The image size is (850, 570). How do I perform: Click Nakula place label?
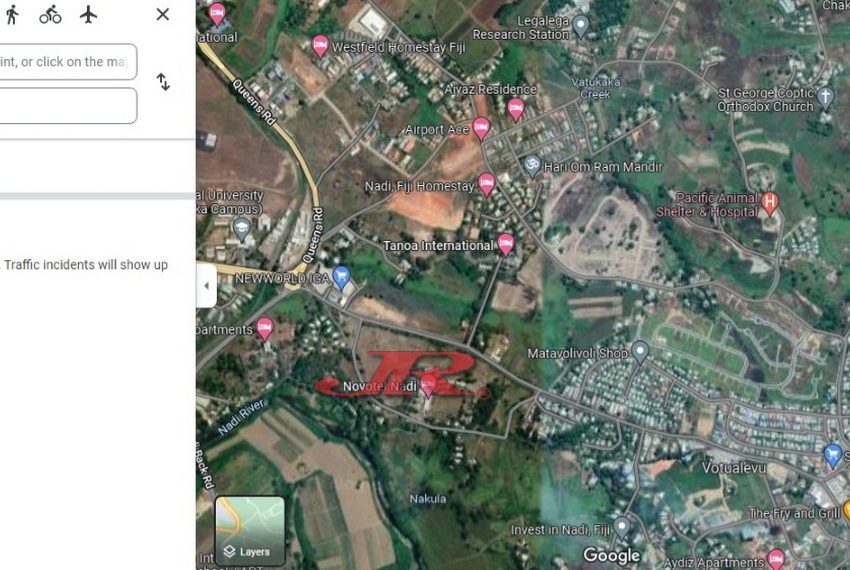[x=428, y=498]
